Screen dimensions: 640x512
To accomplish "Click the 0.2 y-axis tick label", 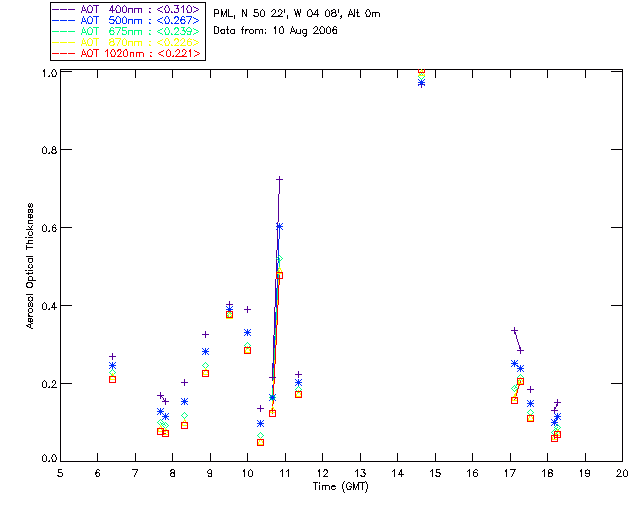I will tap(49, 384).
